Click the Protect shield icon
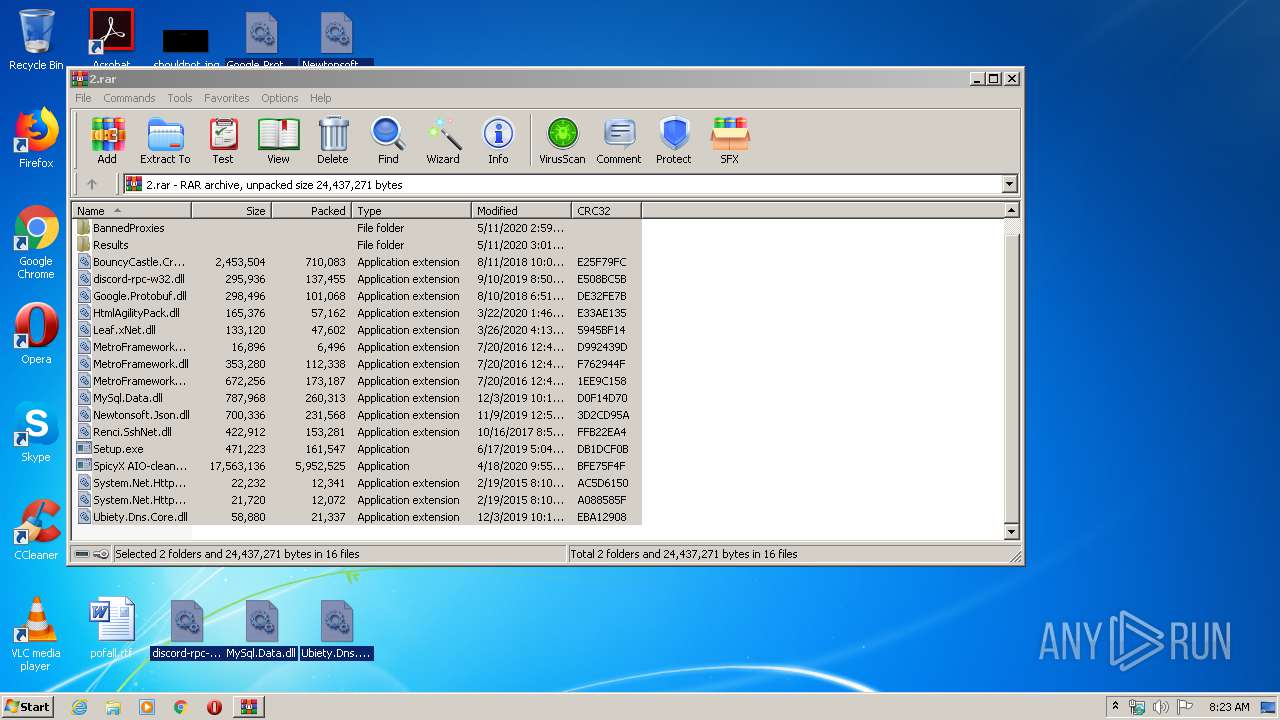Image resolution: width=1280 pixels, height=720 pixels. point(674,141)
